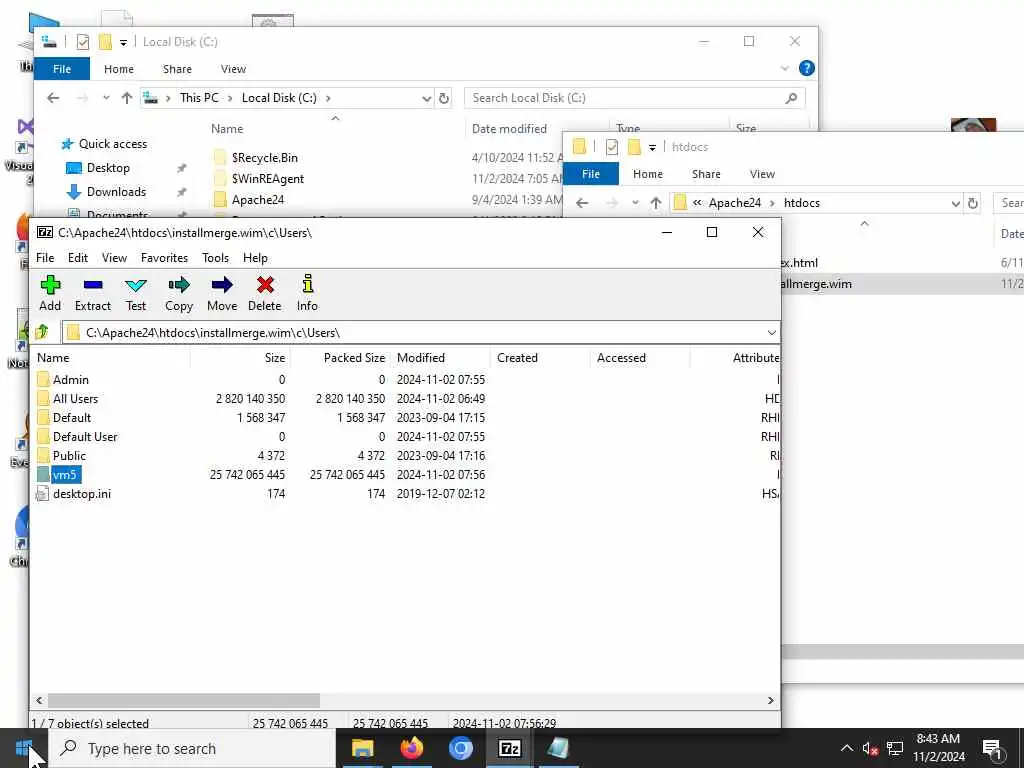Screen dimensions: 1024x768
Task: Run the Test tool in 7-Zip
Action: [x=136, y=285]
